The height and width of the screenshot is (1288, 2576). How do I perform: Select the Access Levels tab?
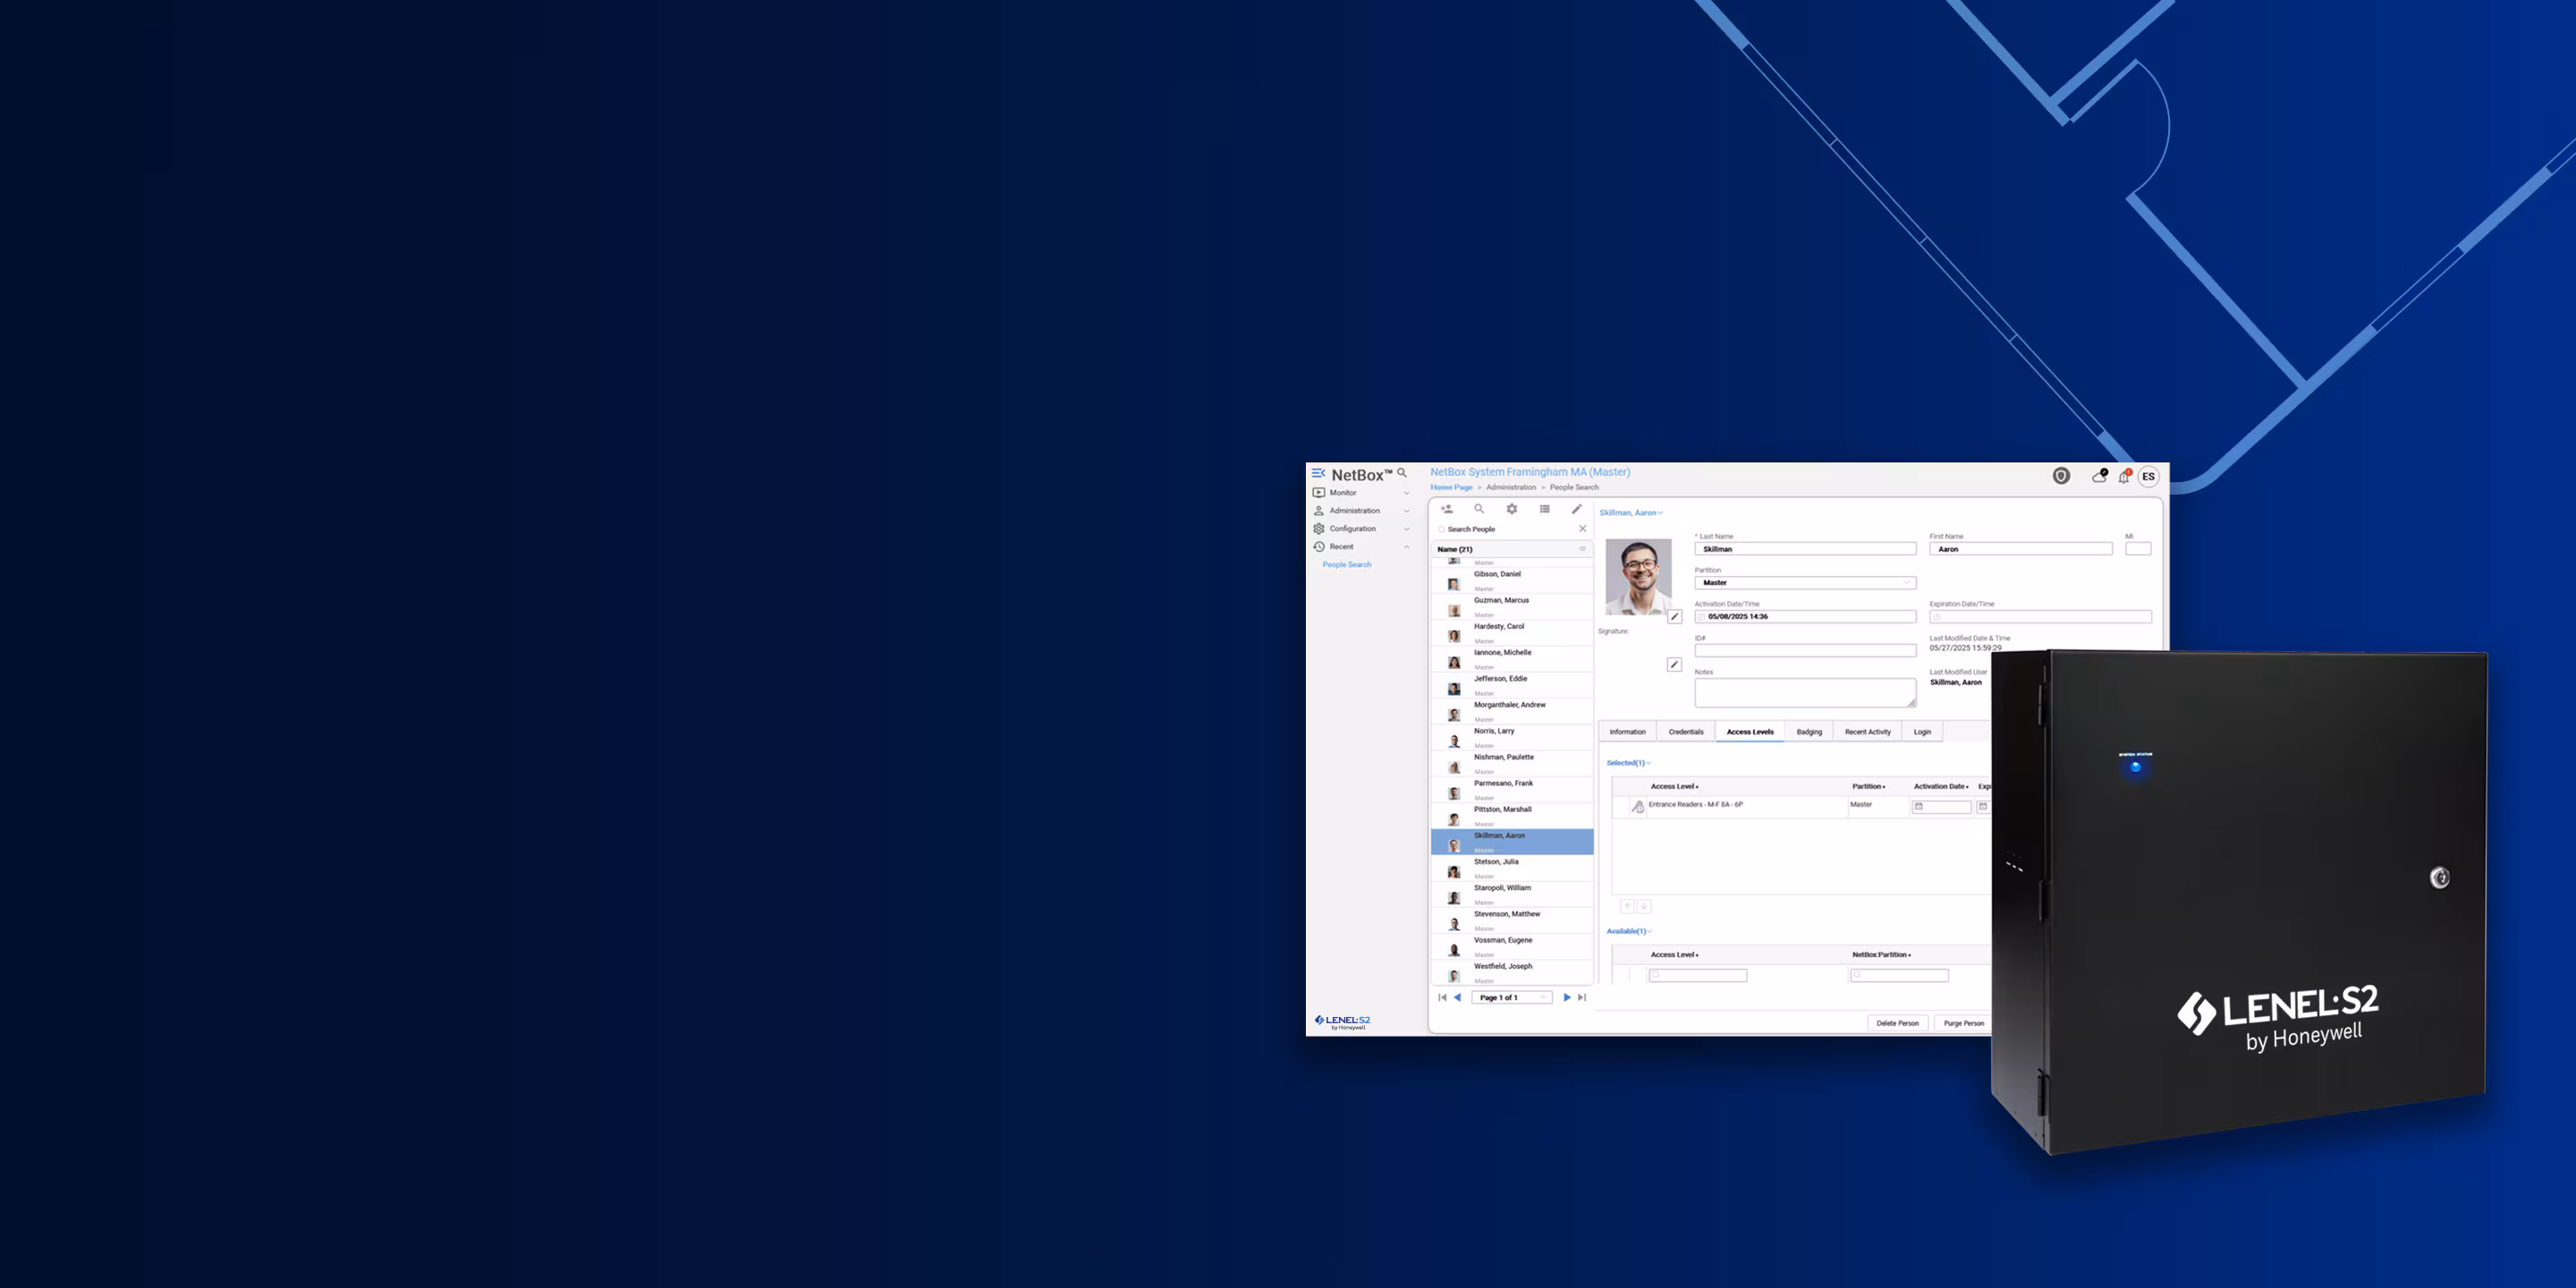[1750, 732]
